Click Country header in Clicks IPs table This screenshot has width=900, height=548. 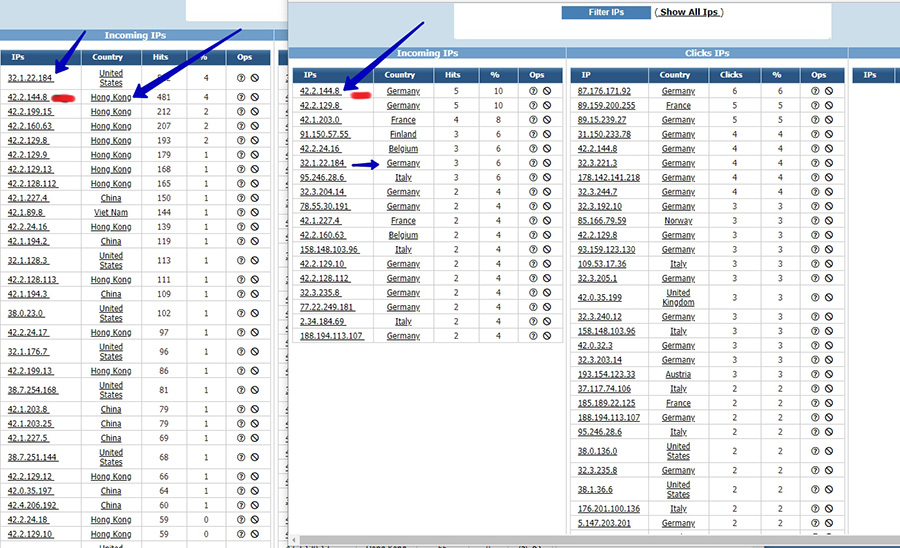[674, 75]
